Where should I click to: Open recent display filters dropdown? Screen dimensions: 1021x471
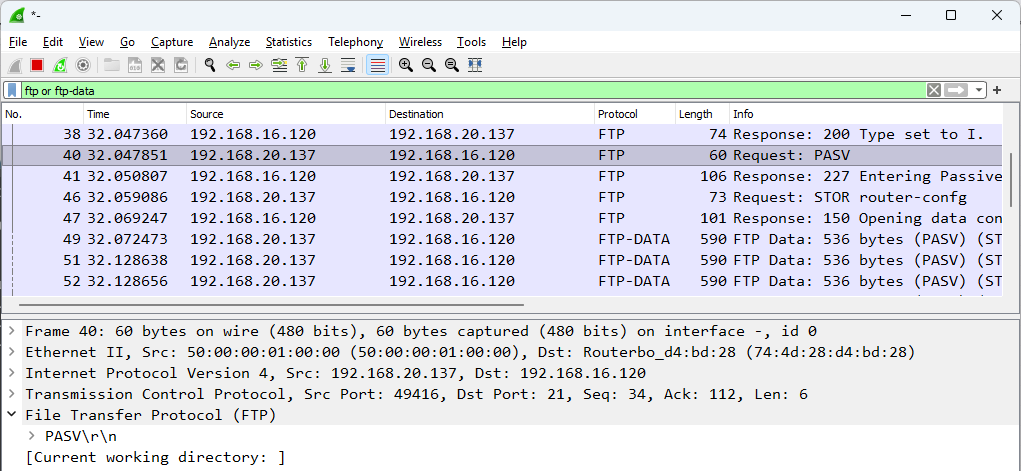tap(979, 91)
